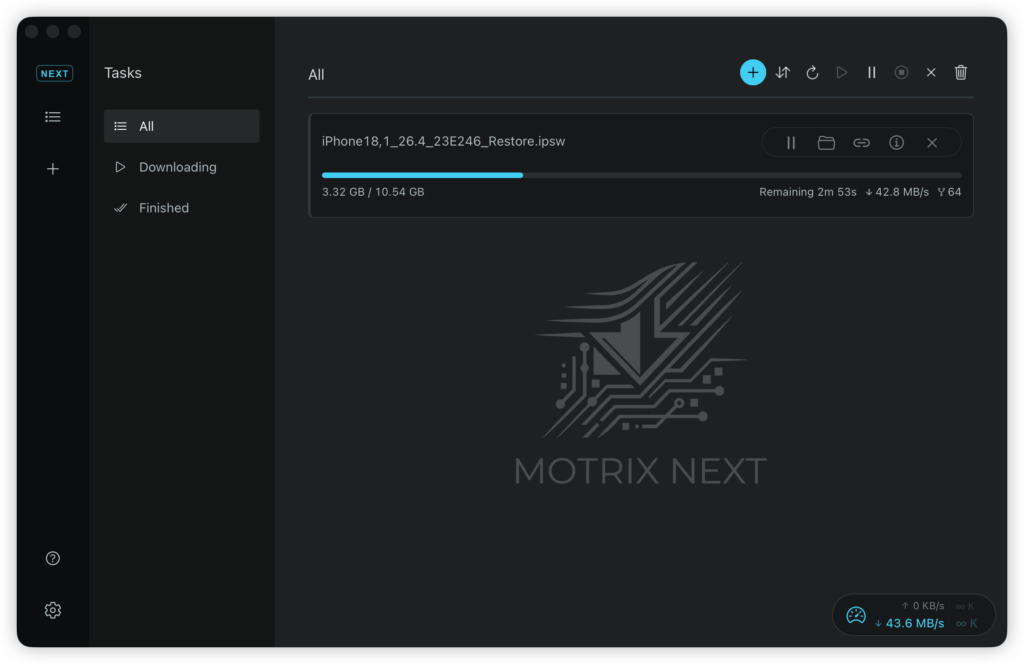1024x664 pixels.
Task: Cancel the iPhone18 download task
Action: click(x=931, y=142)
